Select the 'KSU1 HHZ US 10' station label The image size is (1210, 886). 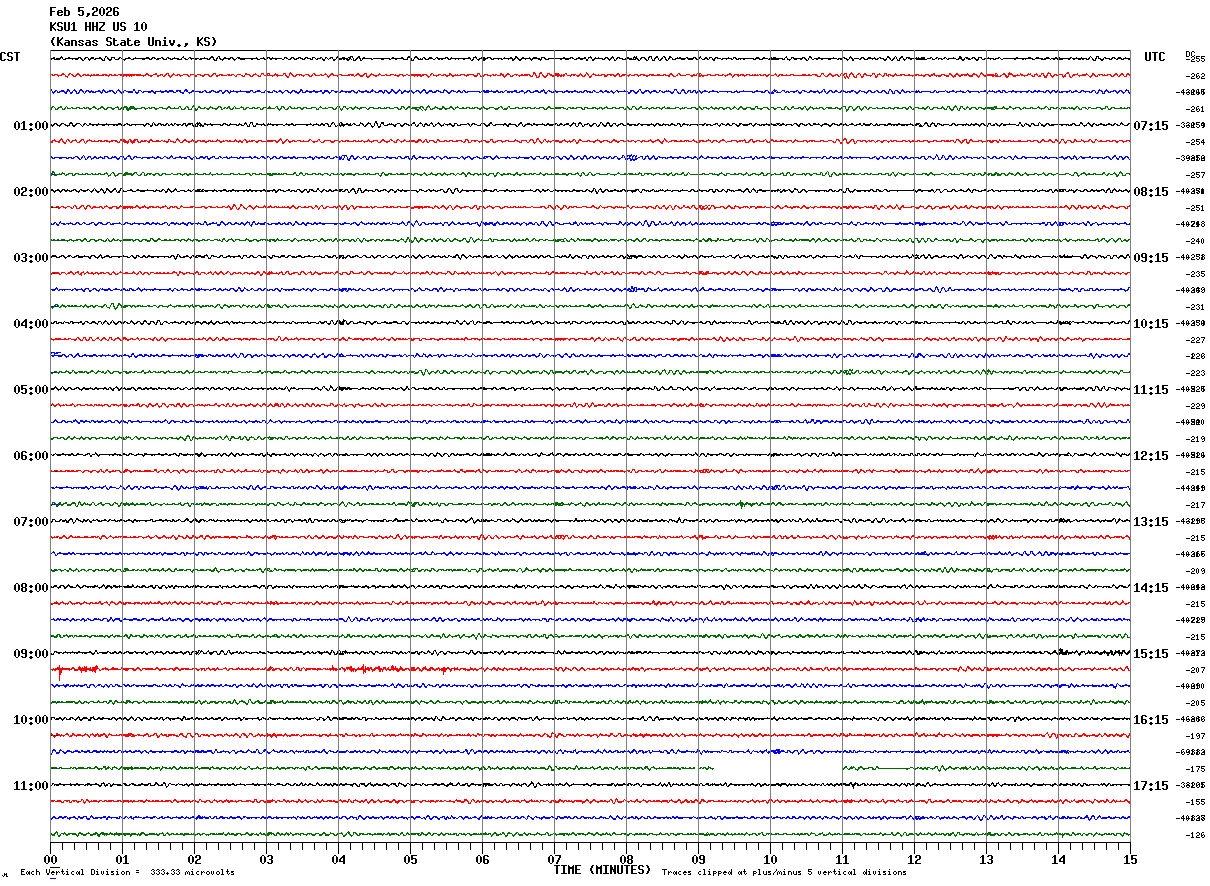point(98,27)
